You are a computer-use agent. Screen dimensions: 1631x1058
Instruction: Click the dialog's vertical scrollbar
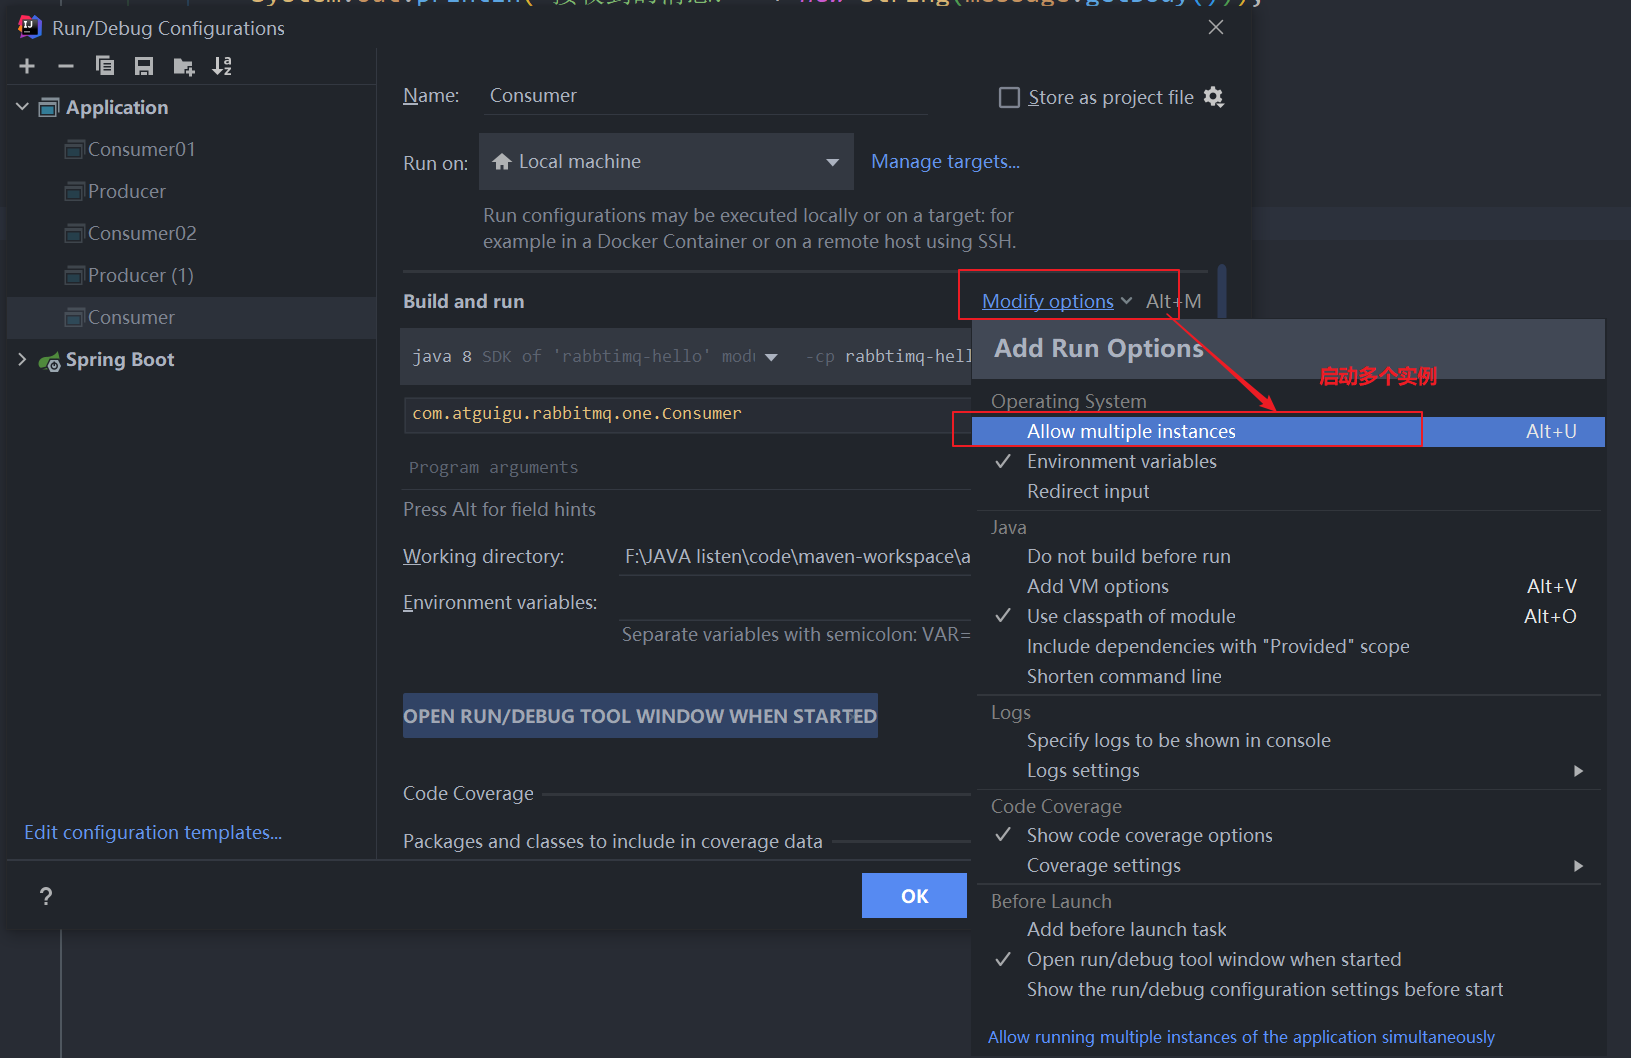click(x=1222, y=290)
